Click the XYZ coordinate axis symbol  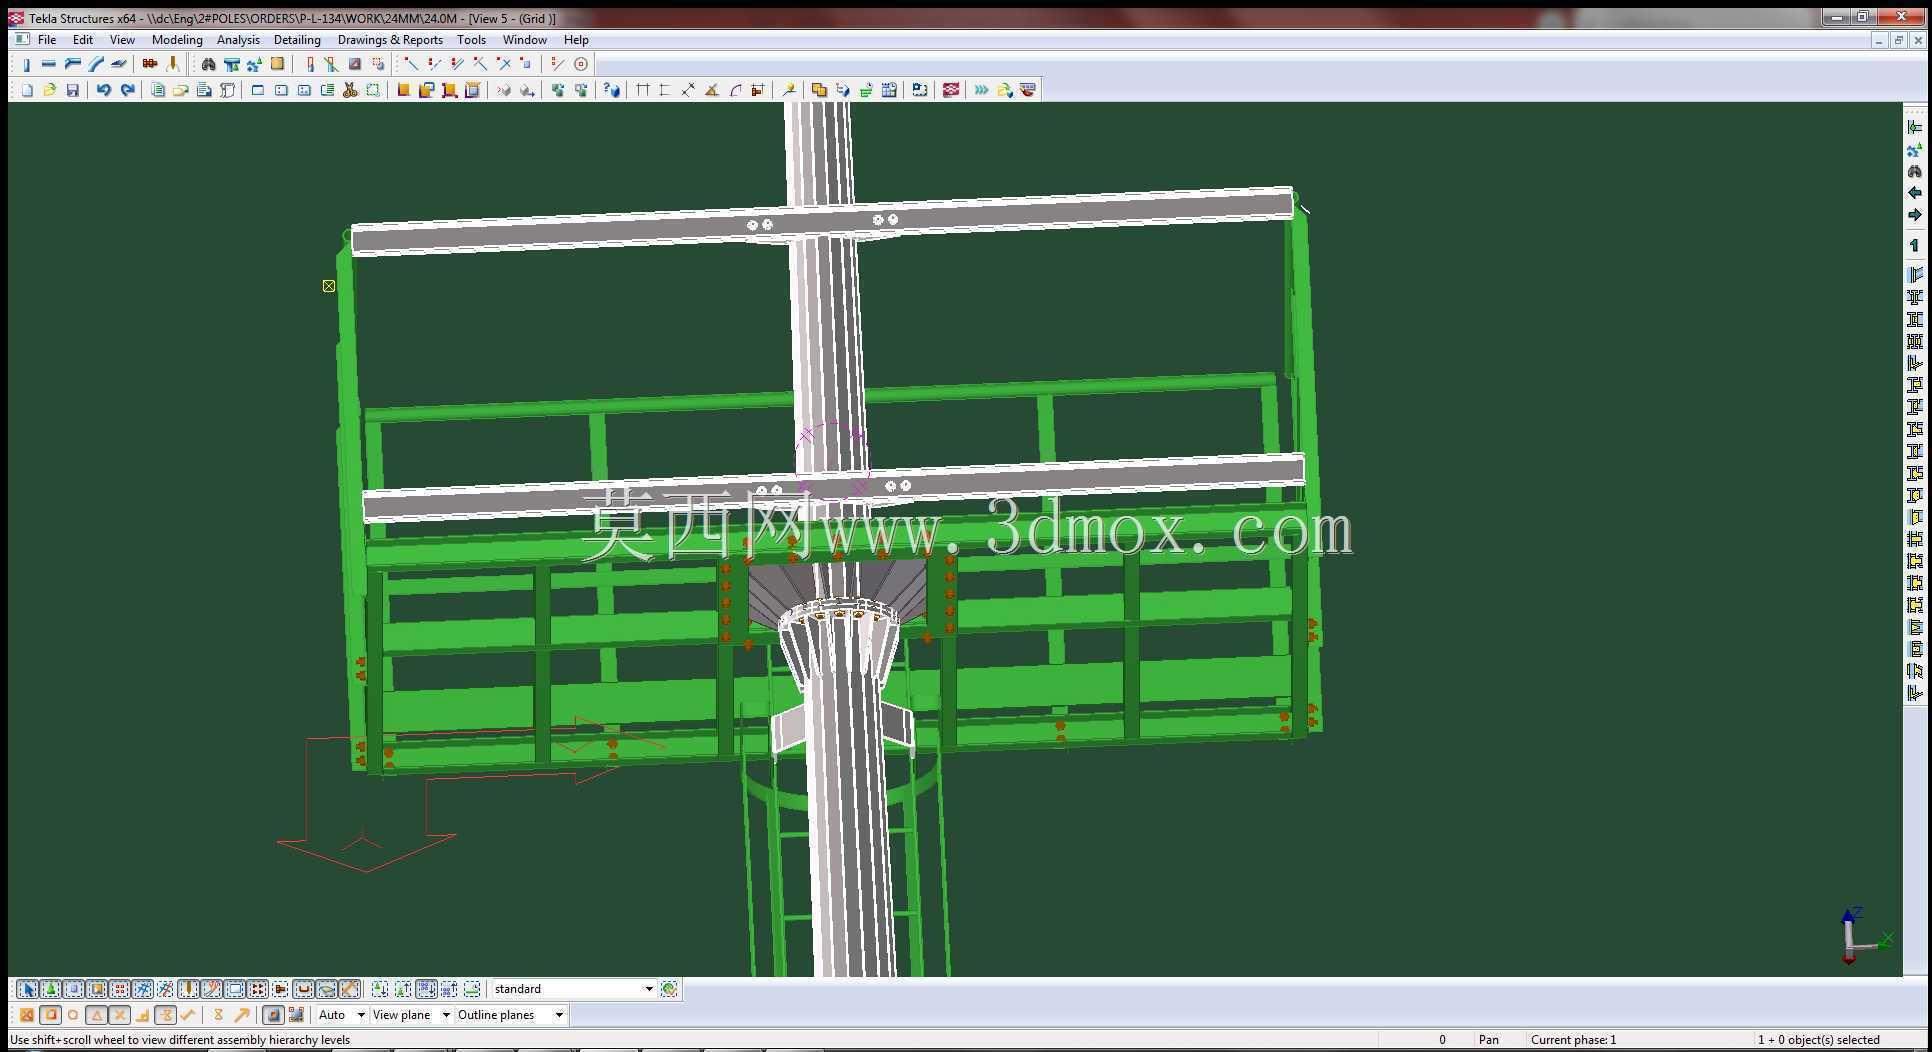pyautogui.click(x=1866, y=936)
